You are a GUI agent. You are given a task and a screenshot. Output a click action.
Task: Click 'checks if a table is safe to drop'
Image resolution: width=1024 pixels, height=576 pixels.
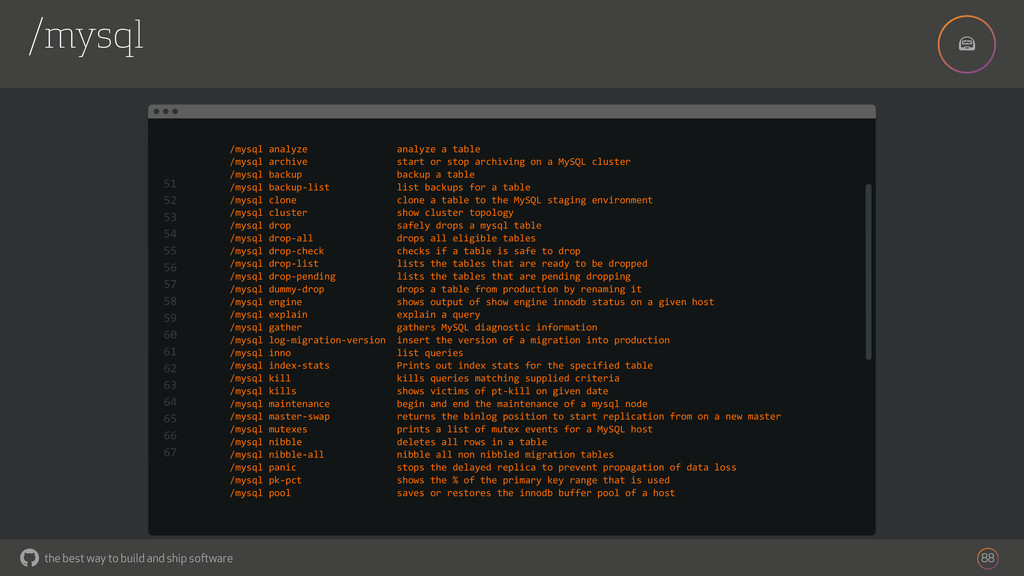point(488,251)
